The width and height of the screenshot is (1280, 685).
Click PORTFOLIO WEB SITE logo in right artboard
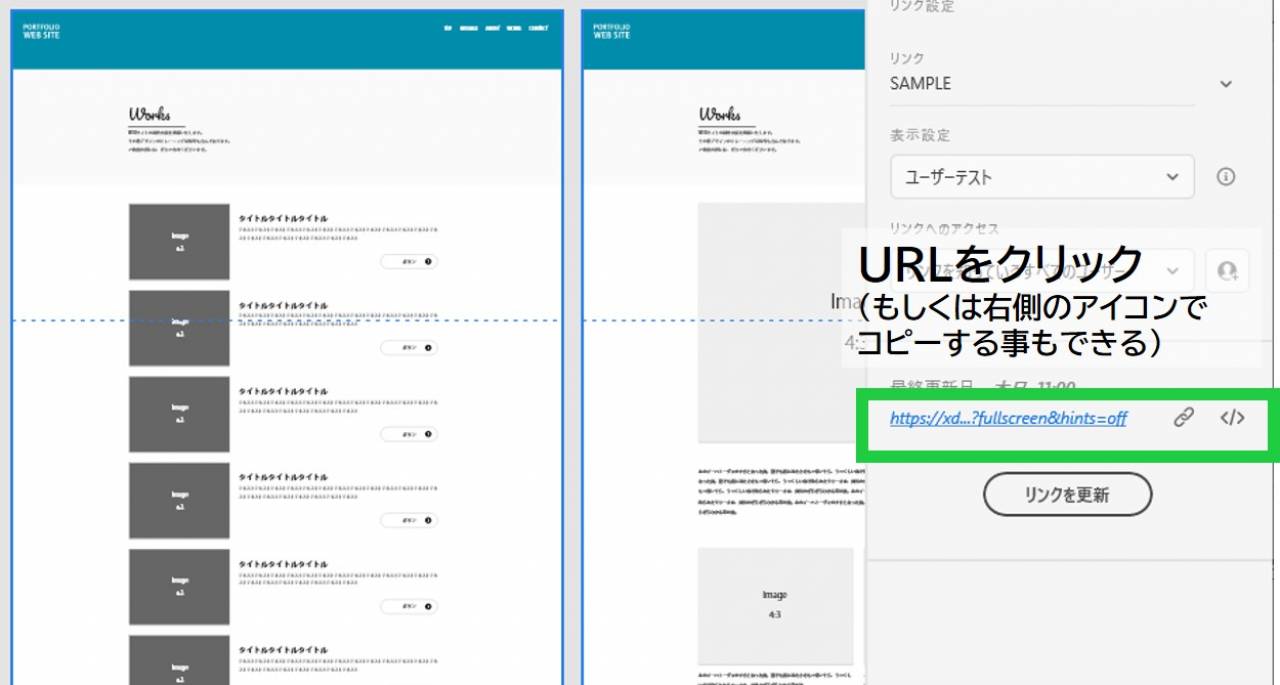pyautogui.click(x=612, y=30)
